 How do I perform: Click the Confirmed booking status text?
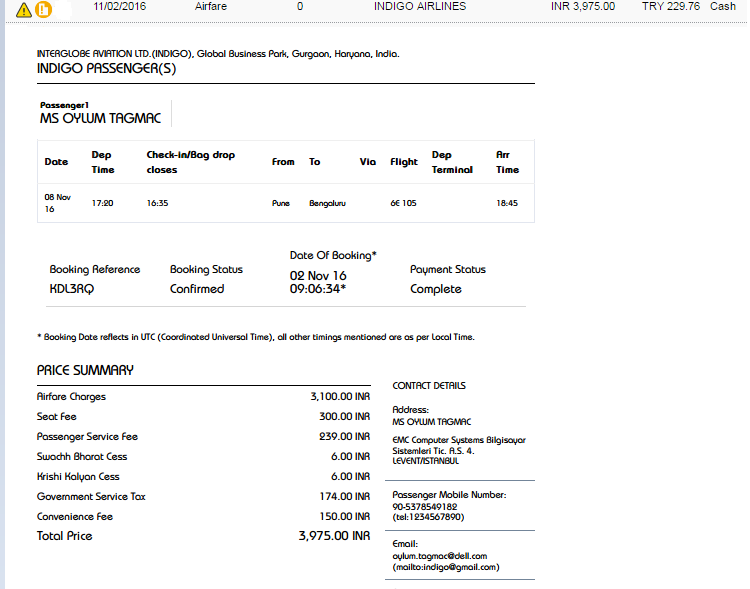(197, 289)
